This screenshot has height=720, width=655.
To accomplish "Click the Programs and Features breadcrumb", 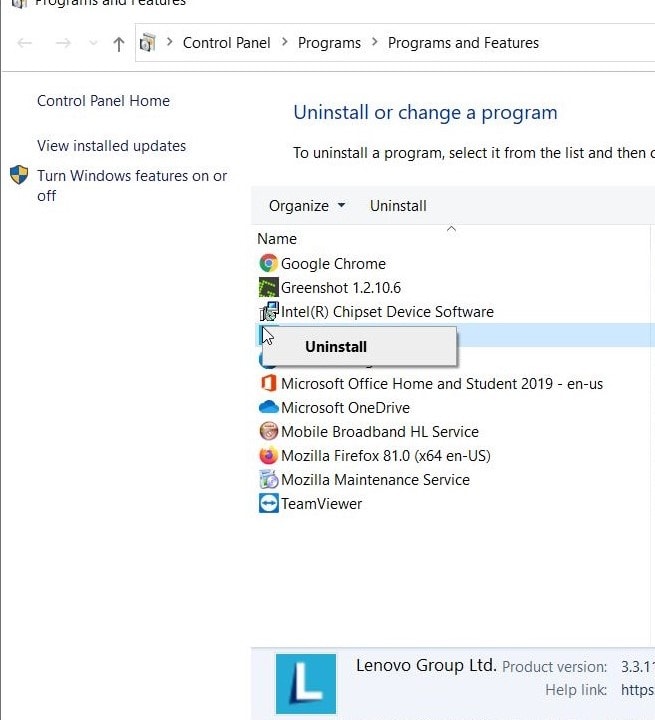I will pos(463,43).
